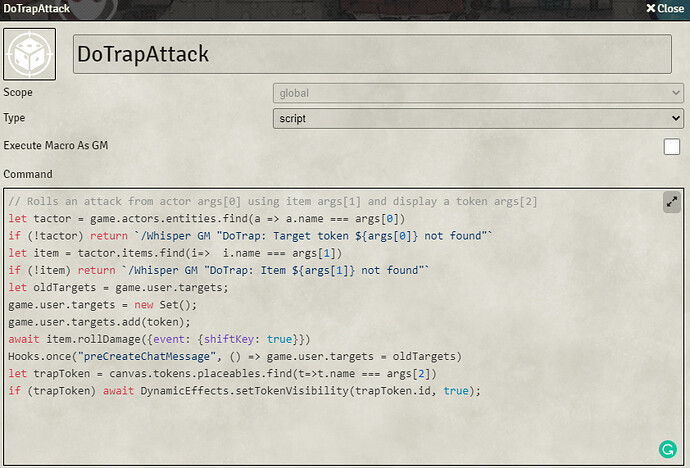
Task: Click the Execute Macro As GM label
Action: click(x=55, y=145)
